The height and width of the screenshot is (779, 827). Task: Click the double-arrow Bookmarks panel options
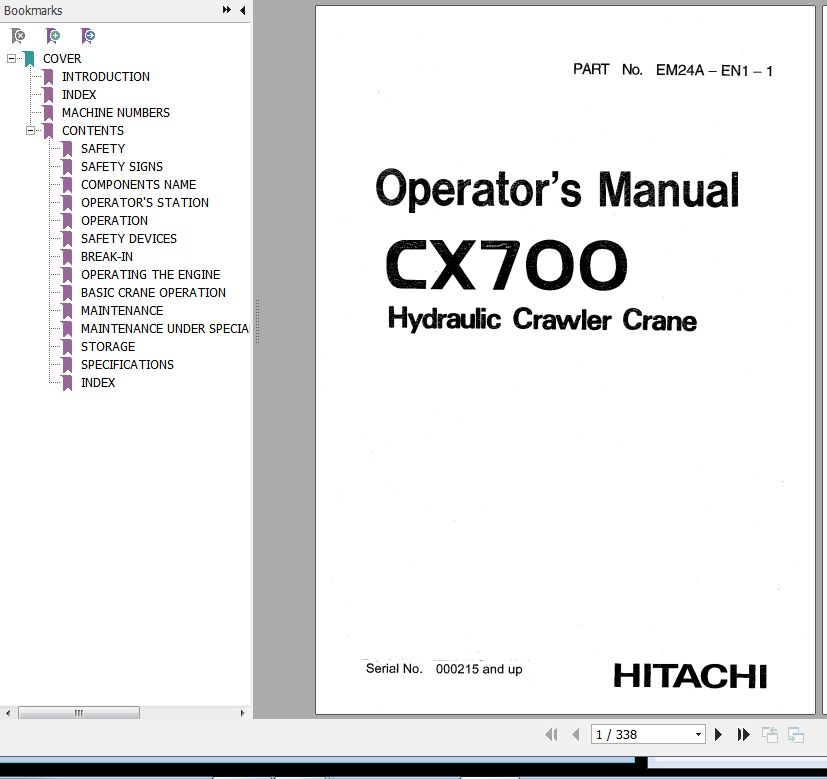[227, 10]
